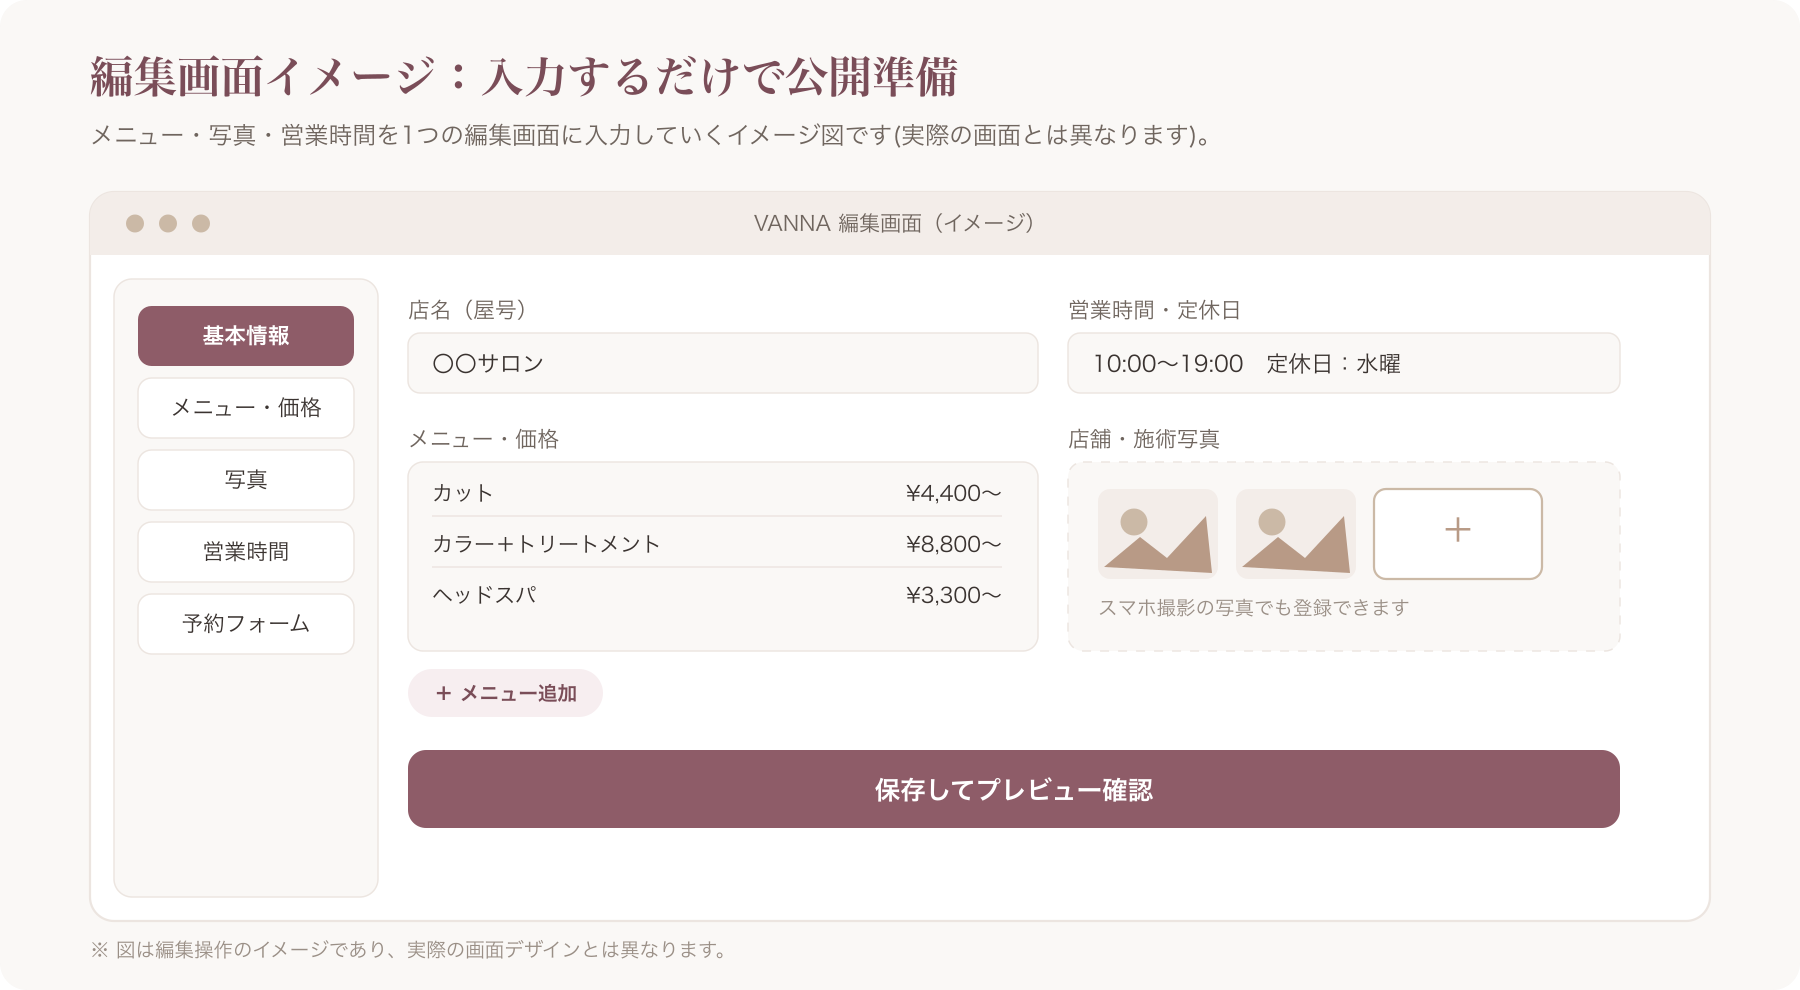This screenshot has width=1800, height=990.
Task: Click the first window control dot
Action: (135, 223)
